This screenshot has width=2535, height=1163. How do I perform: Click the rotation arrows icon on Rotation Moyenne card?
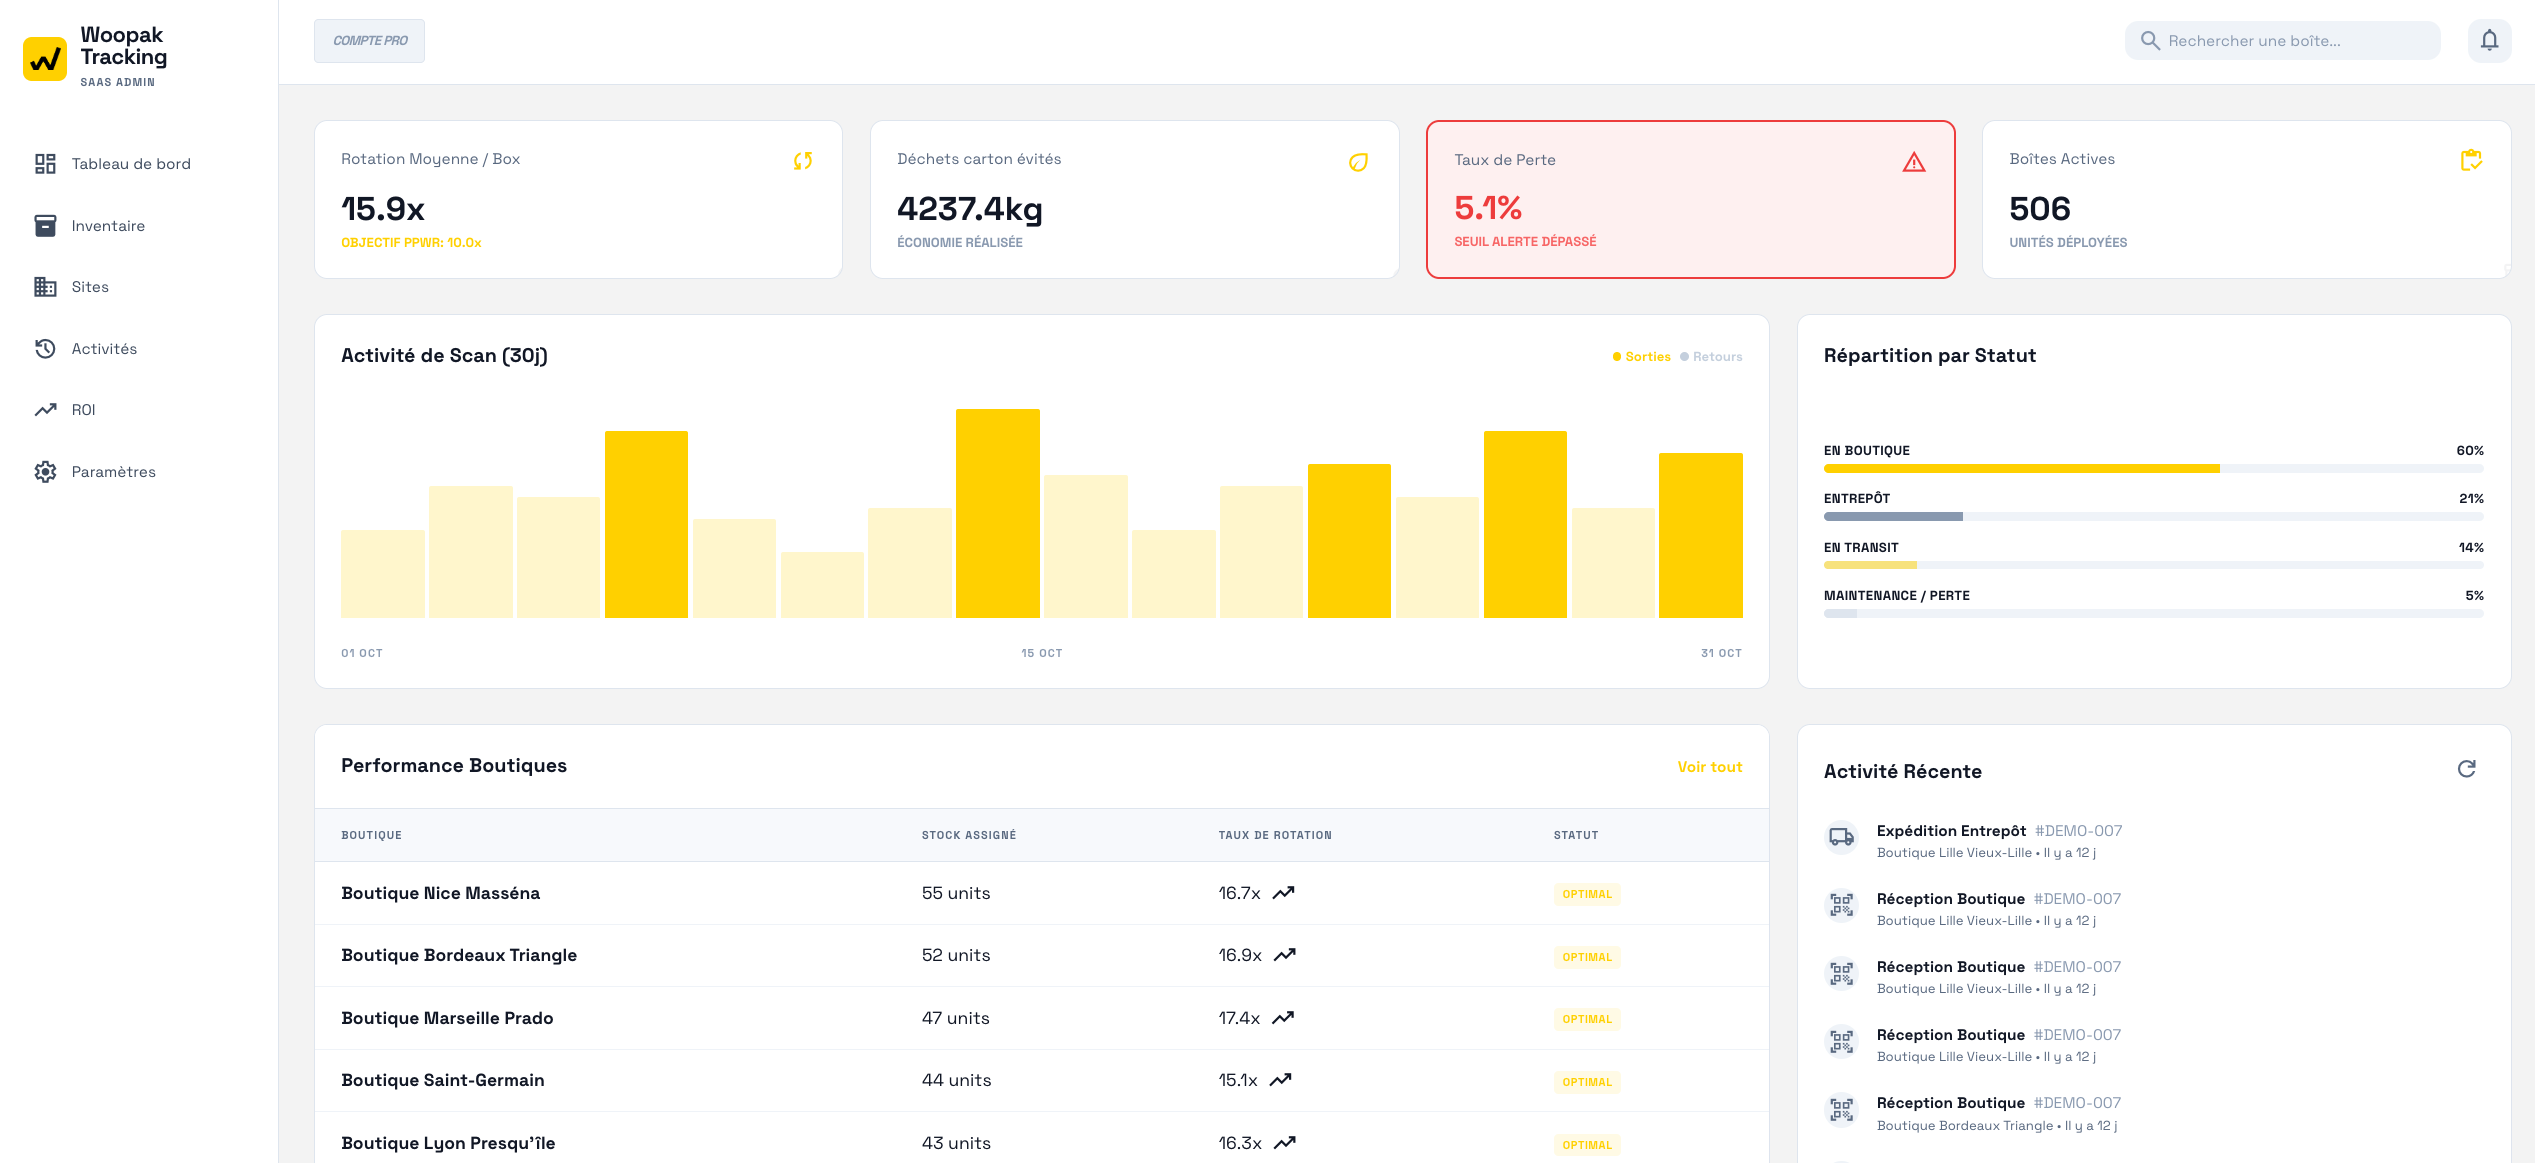click(x=802, y=161)
